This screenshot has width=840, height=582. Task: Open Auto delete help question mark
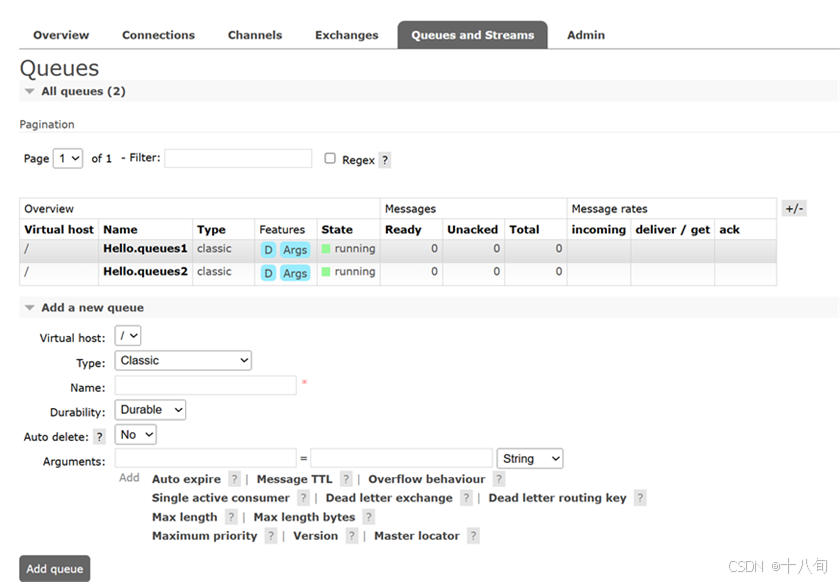[x=99, y=437]
